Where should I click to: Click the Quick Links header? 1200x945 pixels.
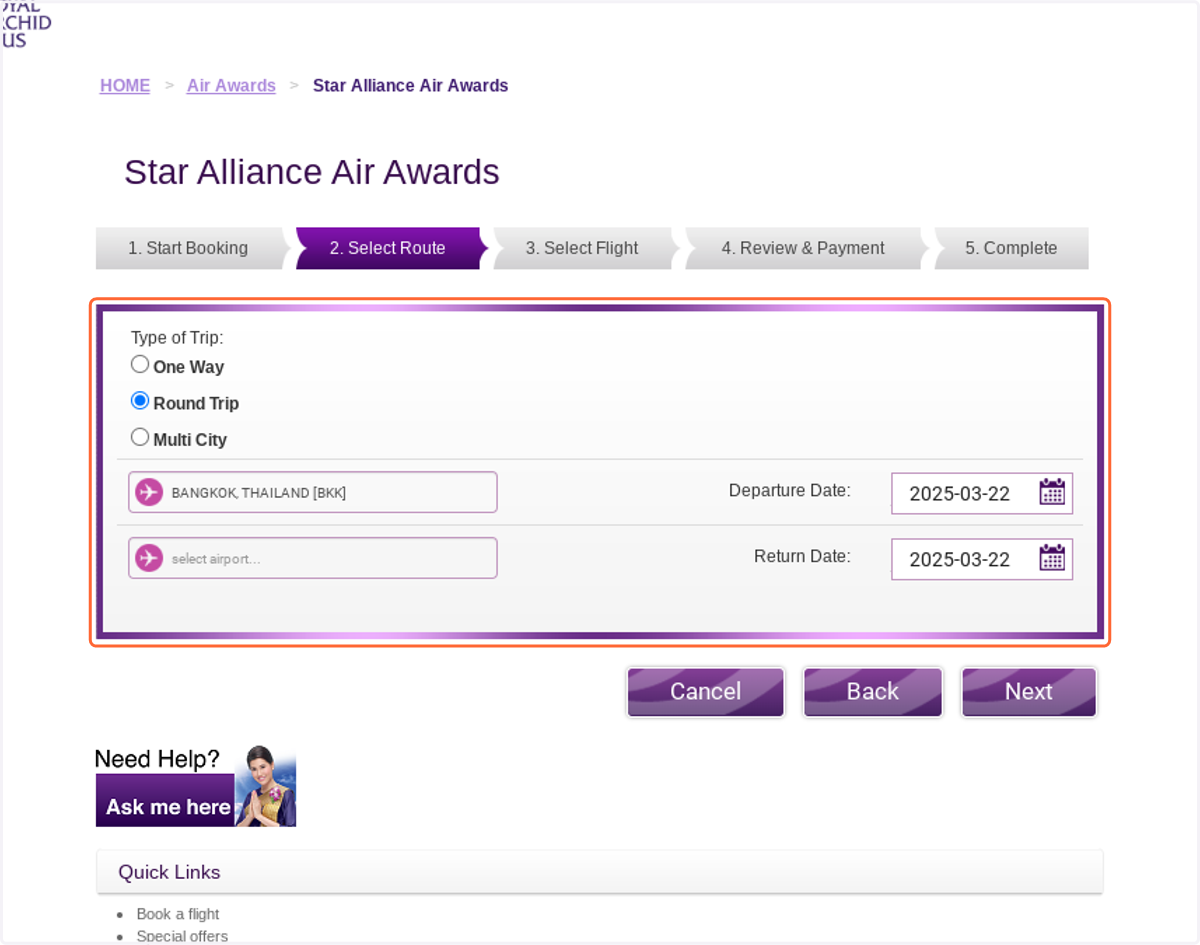point(600,872)
